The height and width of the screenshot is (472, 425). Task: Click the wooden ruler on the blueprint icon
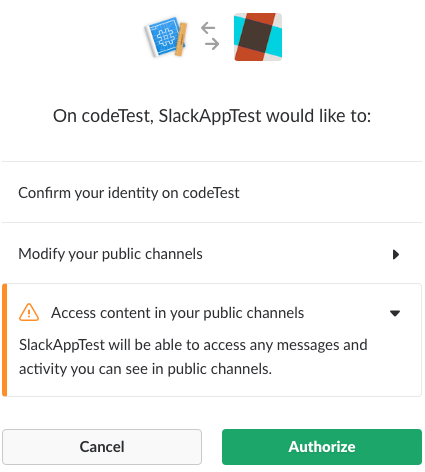[181, 39]
